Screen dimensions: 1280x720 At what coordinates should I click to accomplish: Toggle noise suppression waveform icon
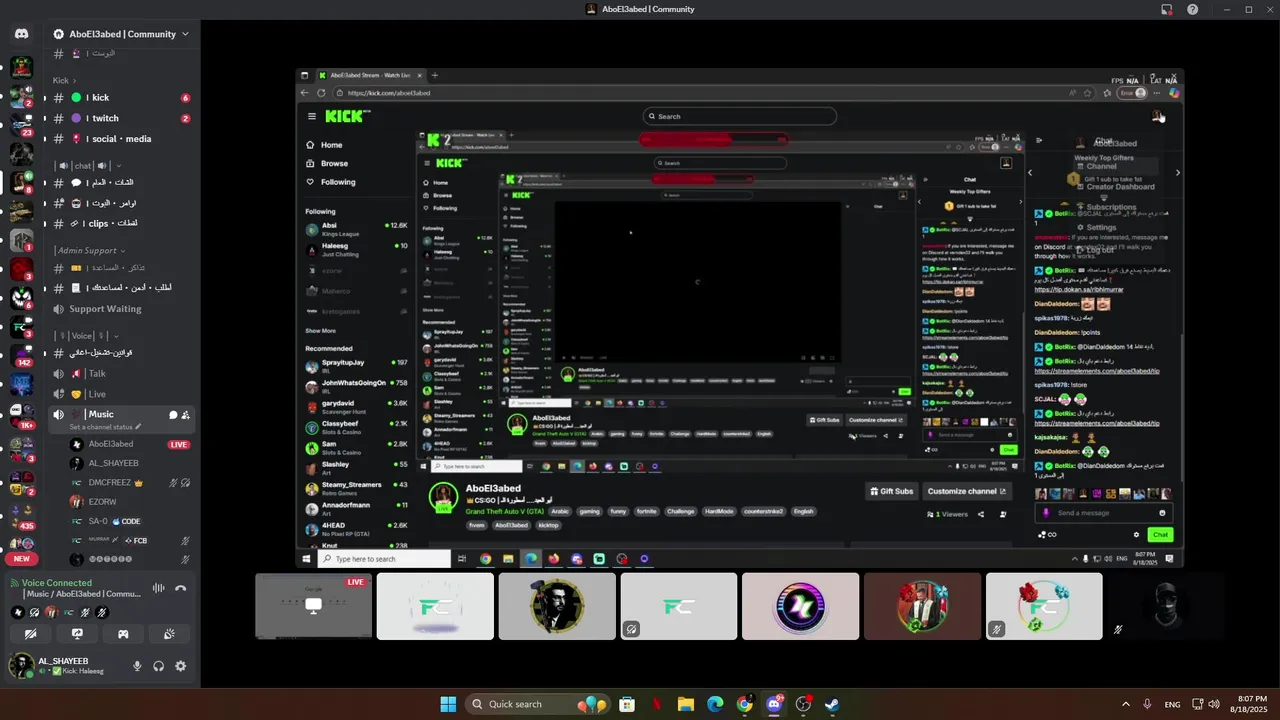point(158,588)
